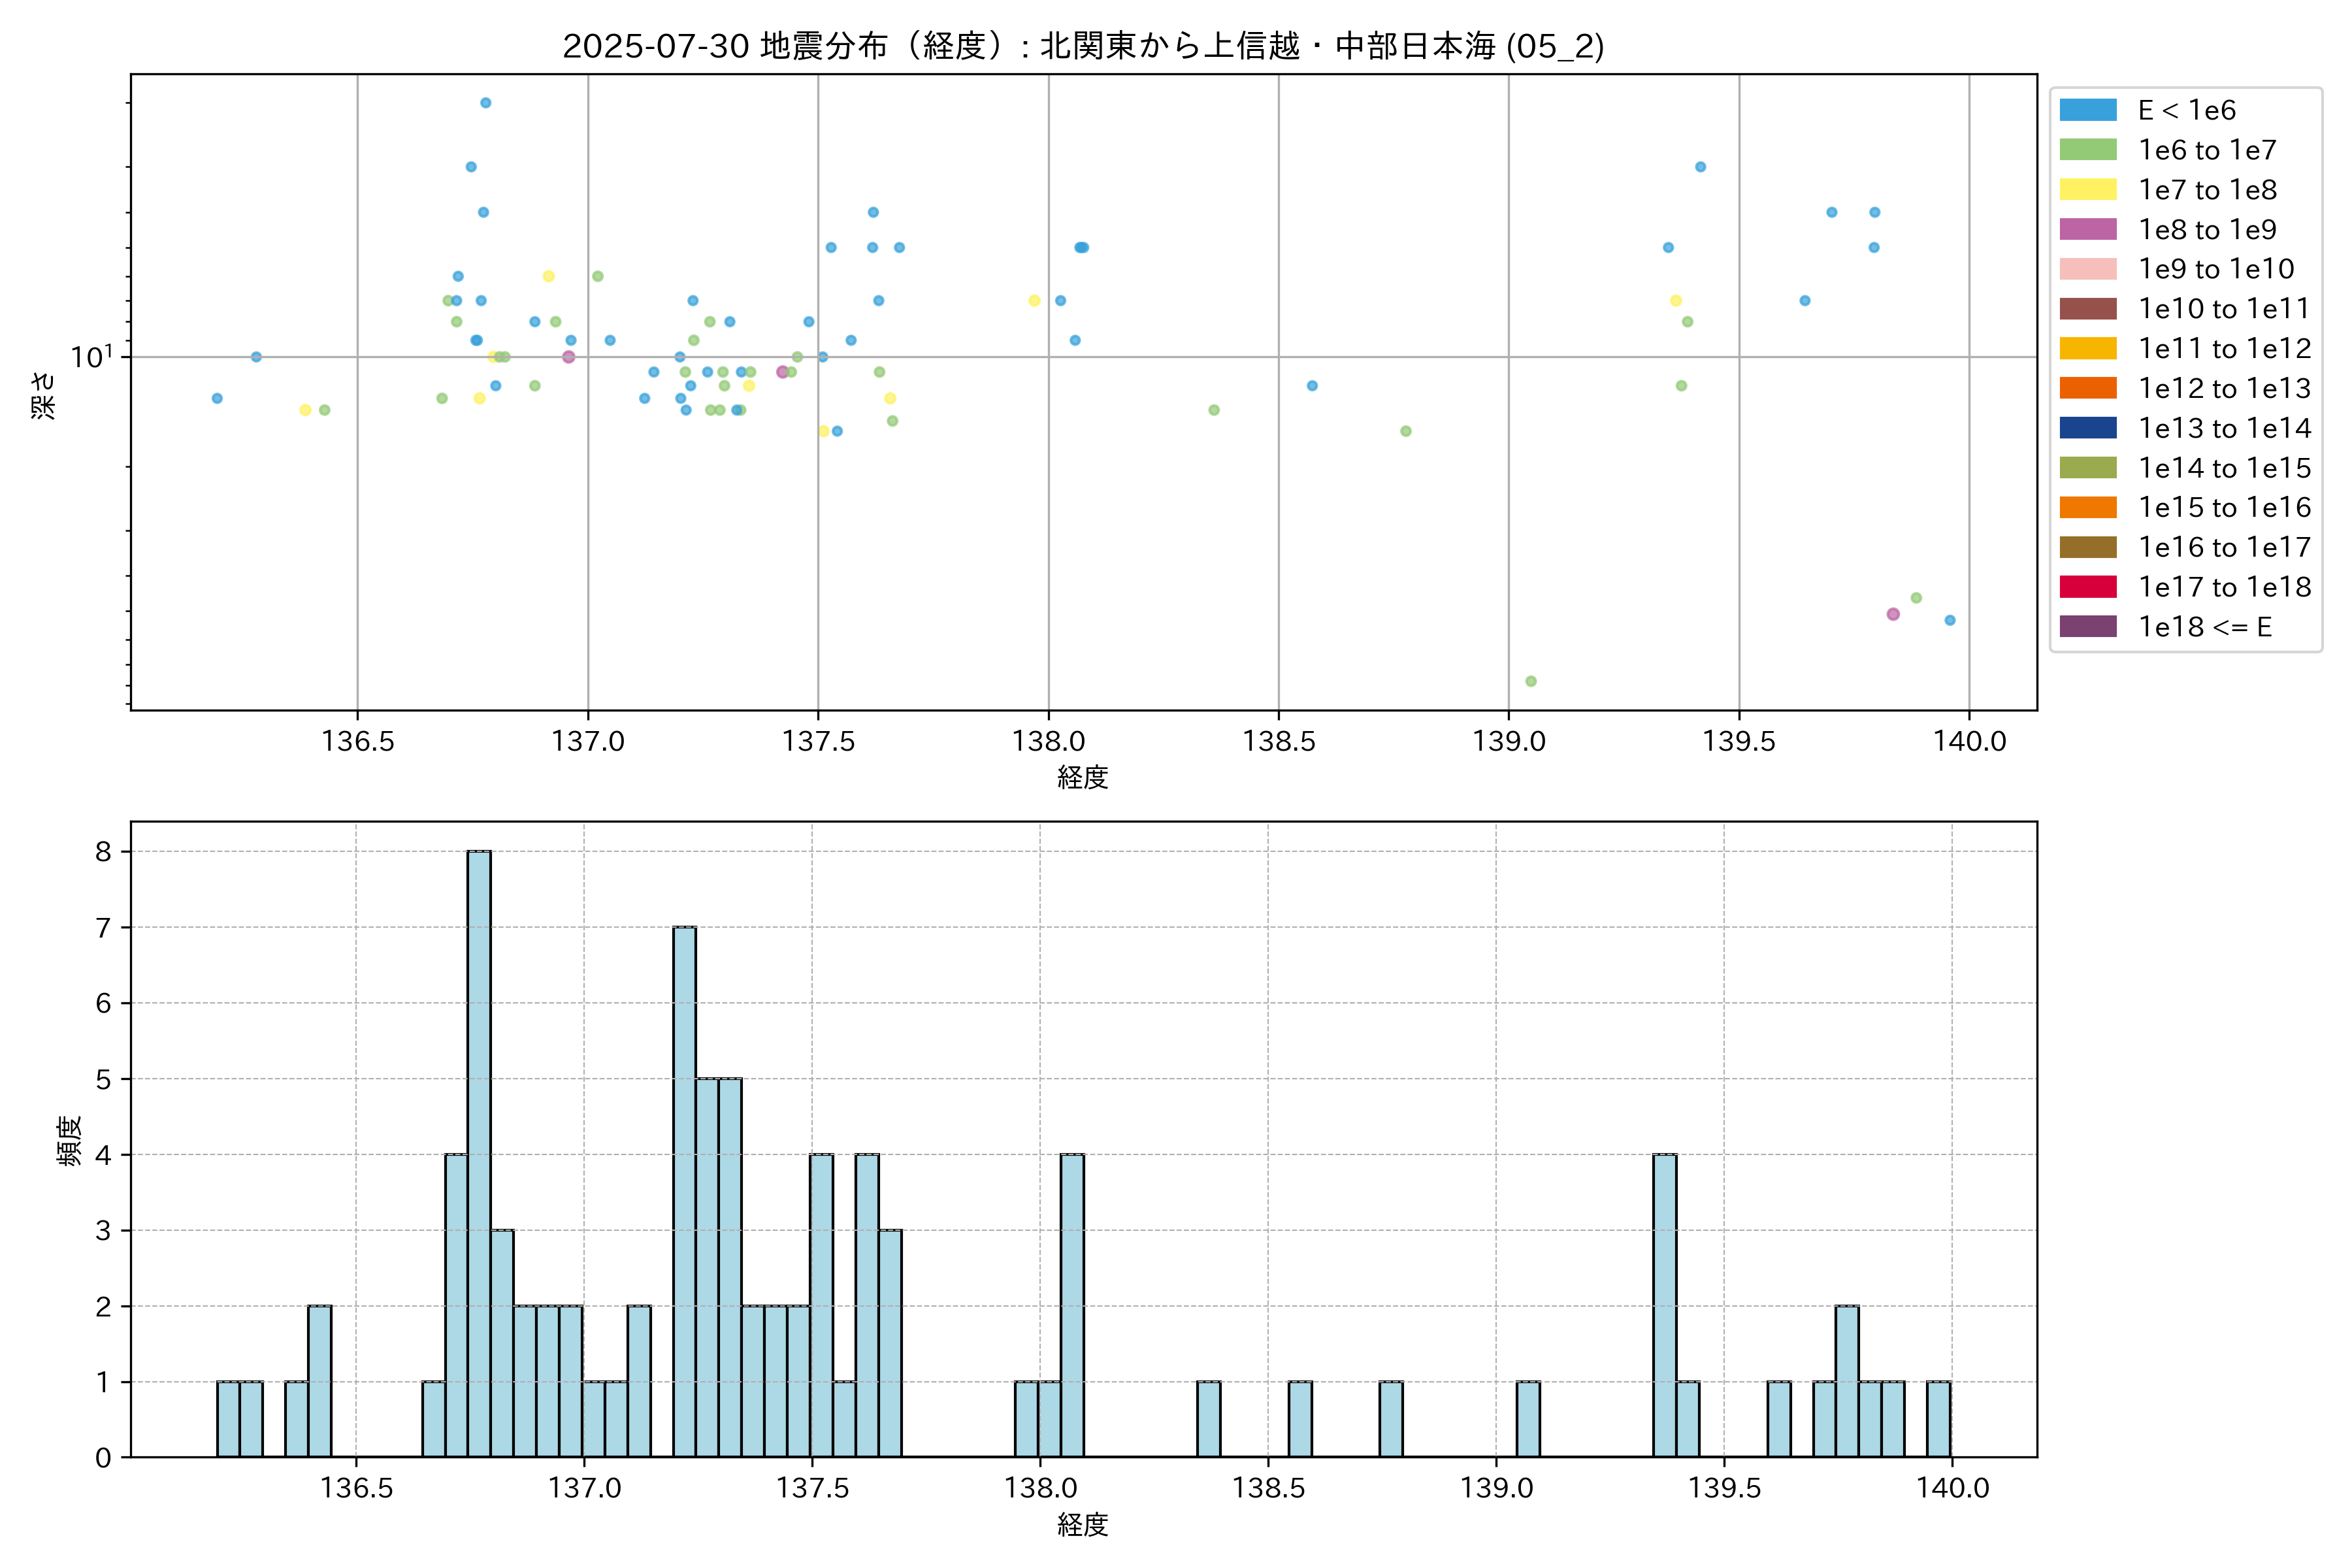Click the '頻度' y-axis label of histogram
This screenshot has height=1568, width=2352.
69,1140
